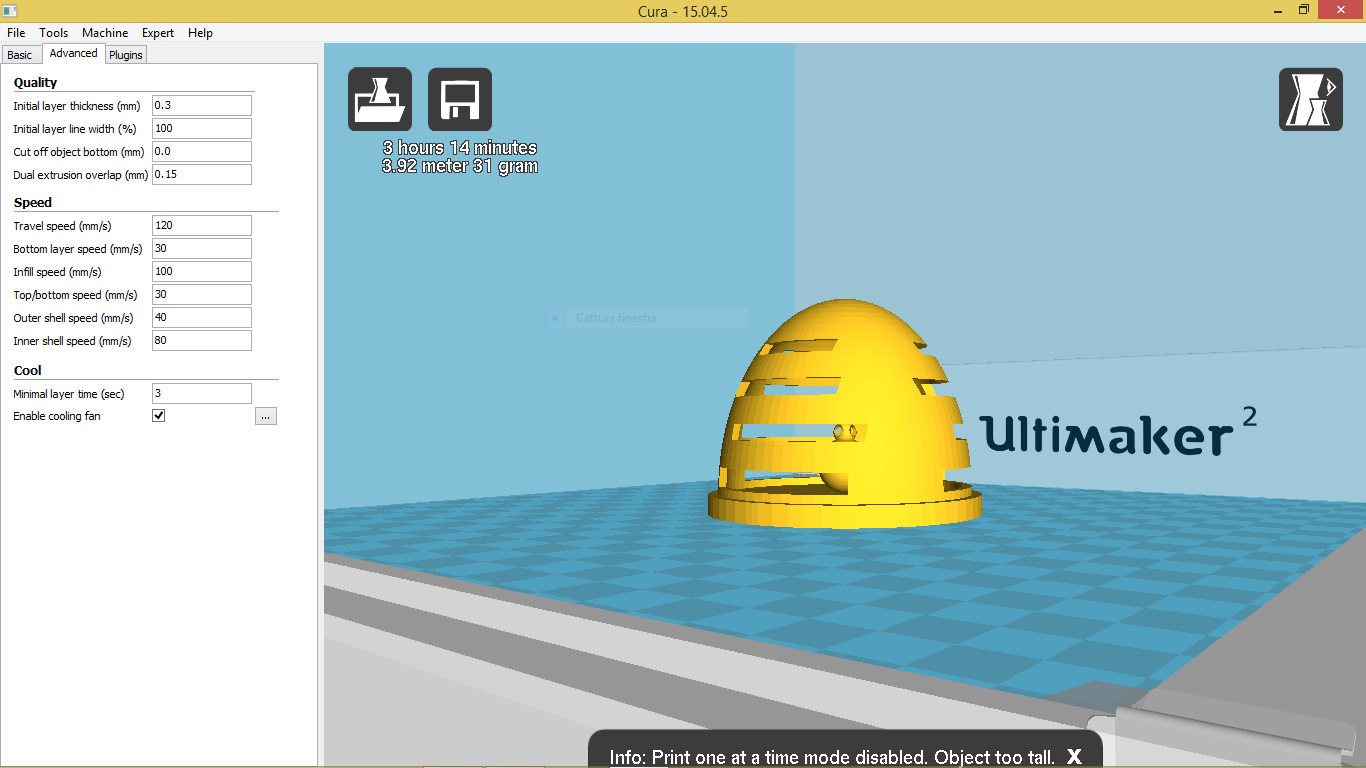The height and width of the screenshot is (768, 1366).
Task: Click Outer shell speed field
Action: click(x=202, y=318)
